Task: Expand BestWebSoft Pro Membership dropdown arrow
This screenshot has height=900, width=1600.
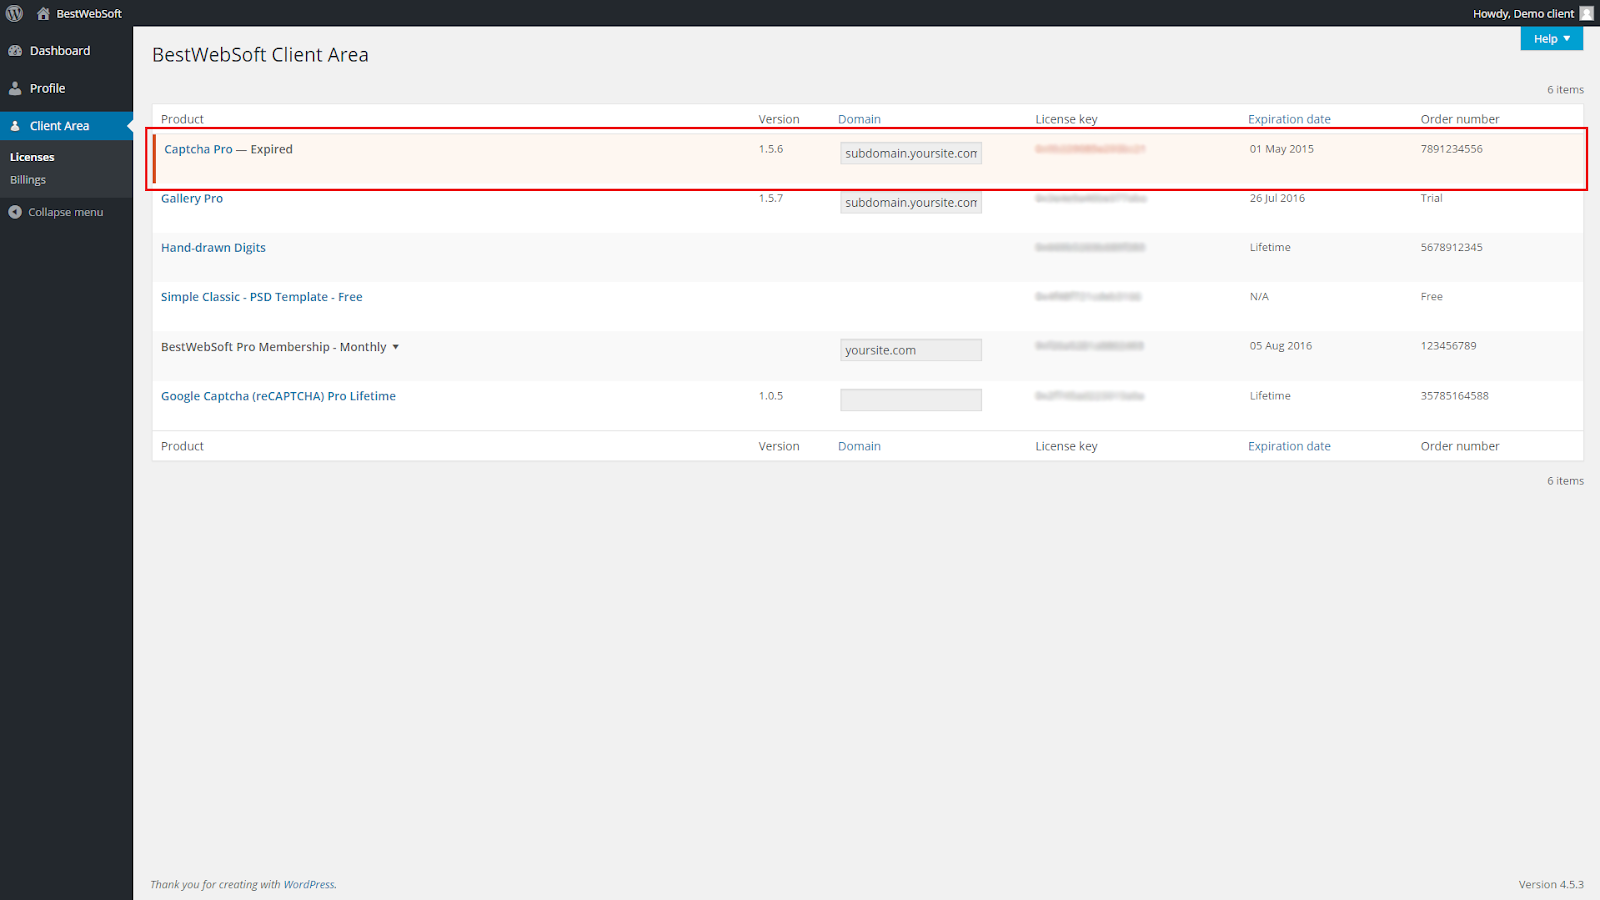Action: 395,347
